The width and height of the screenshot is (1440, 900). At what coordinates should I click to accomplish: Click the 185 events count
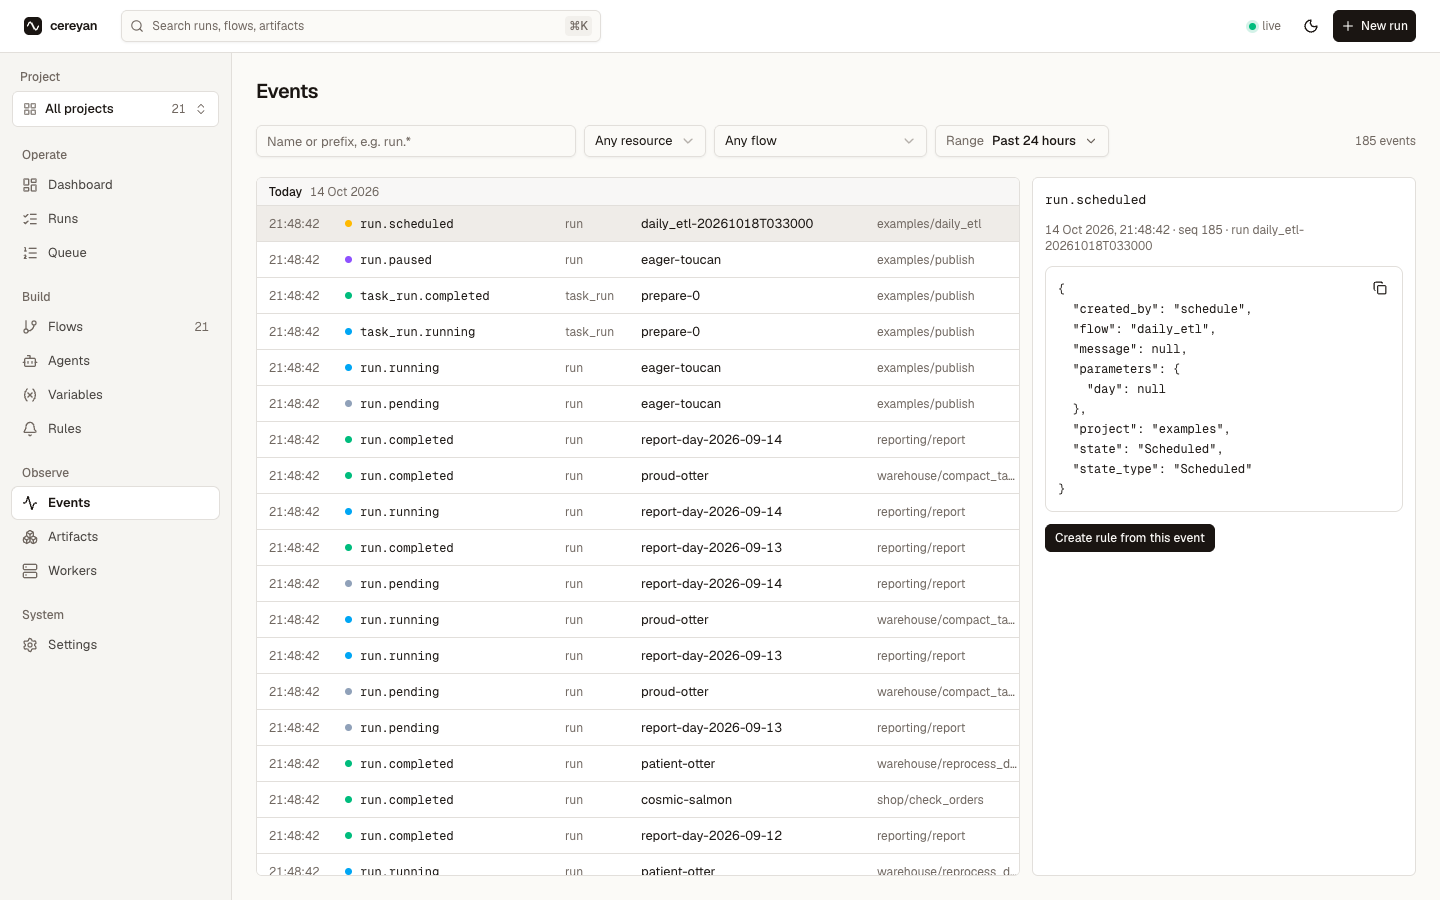point(1385,141)
